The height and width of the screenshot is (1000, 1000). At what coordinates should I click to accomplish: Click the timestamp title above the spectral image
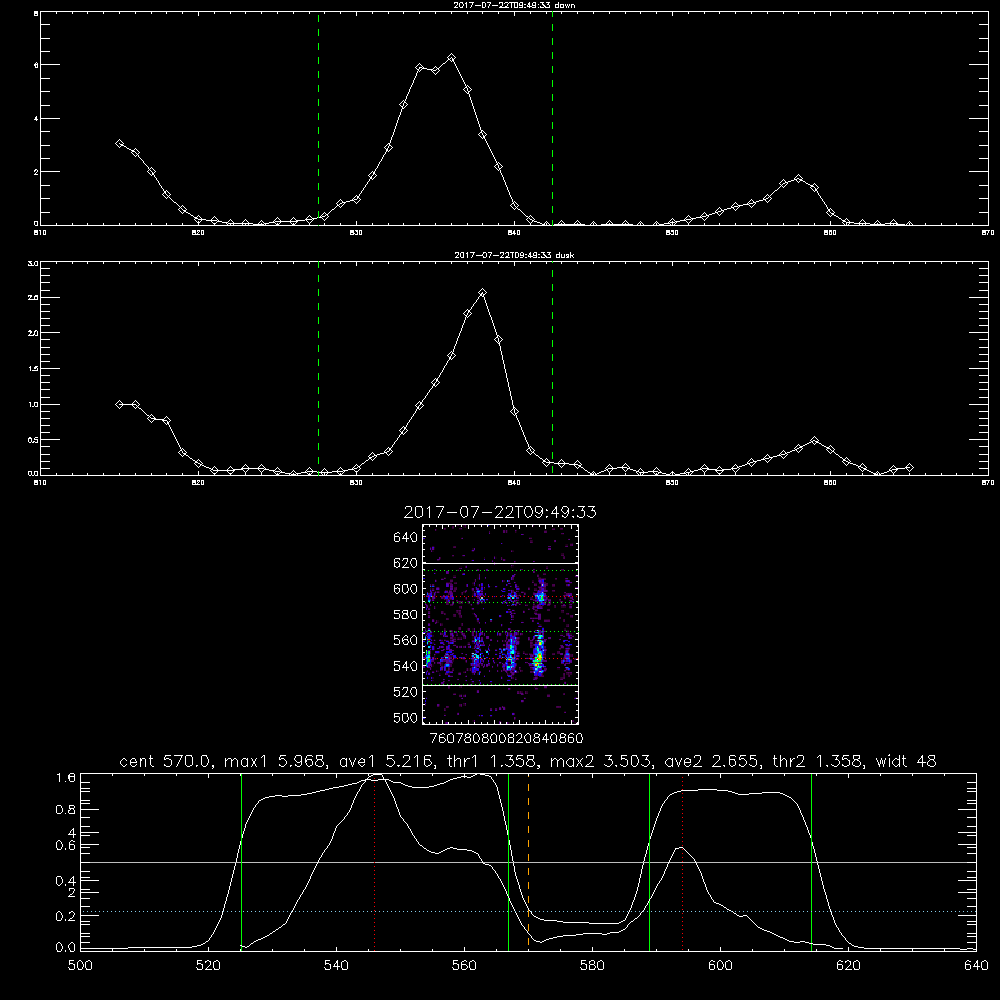pyautogui.click(x=500, y=512)
